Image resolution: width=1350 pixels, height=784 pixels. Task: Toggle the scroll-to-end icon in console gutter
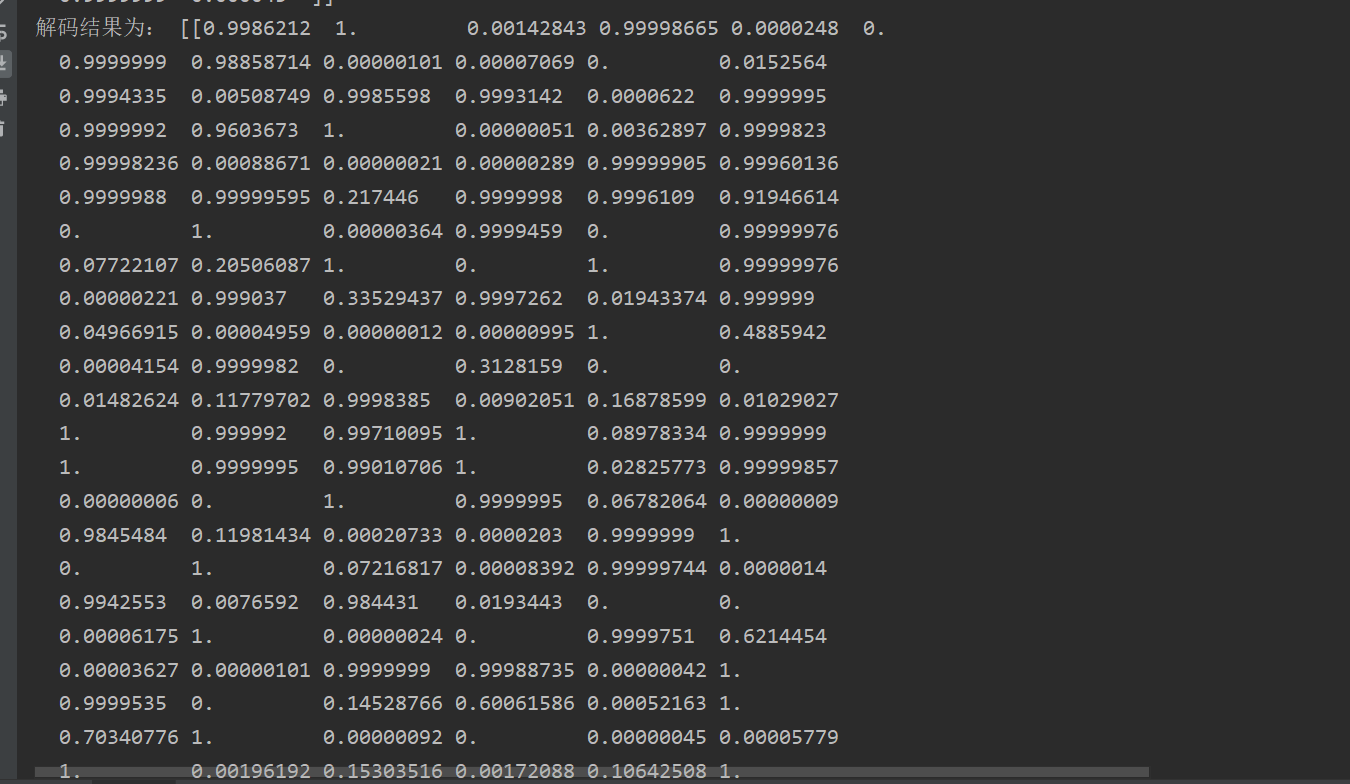(3, 63)
